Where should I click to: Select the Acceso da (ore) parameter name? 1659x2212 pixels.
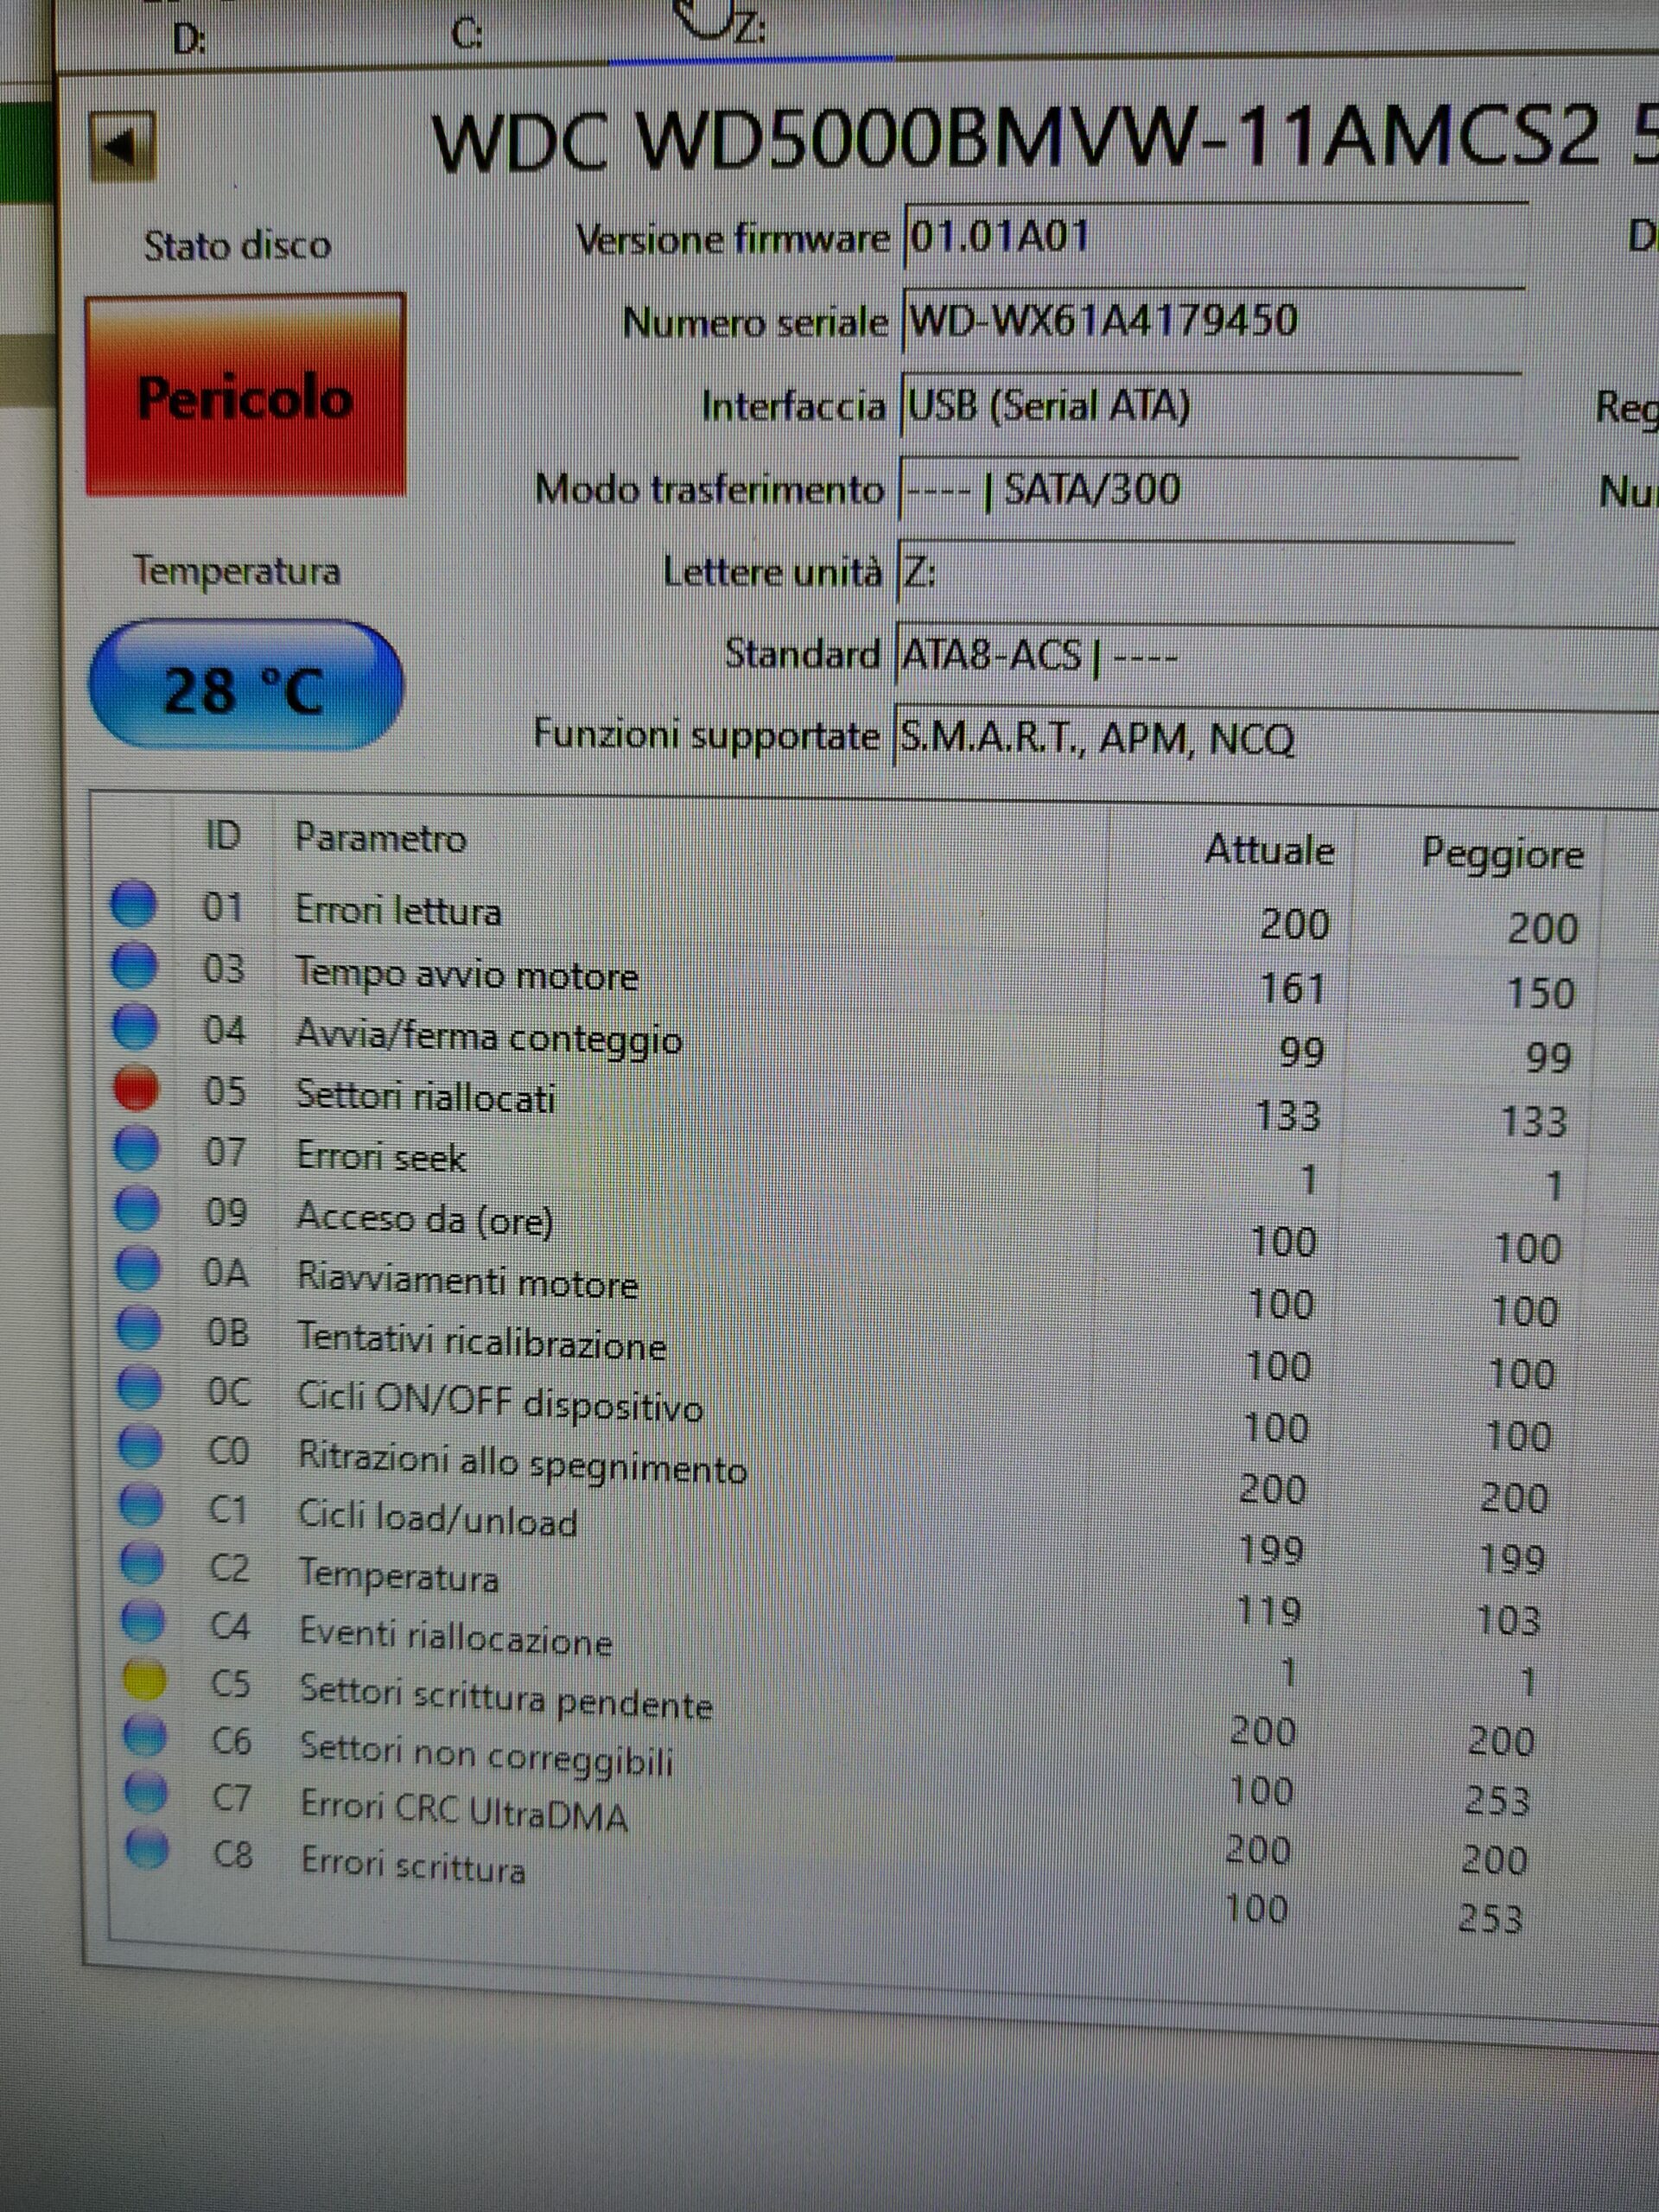(x=425, y=1219)
